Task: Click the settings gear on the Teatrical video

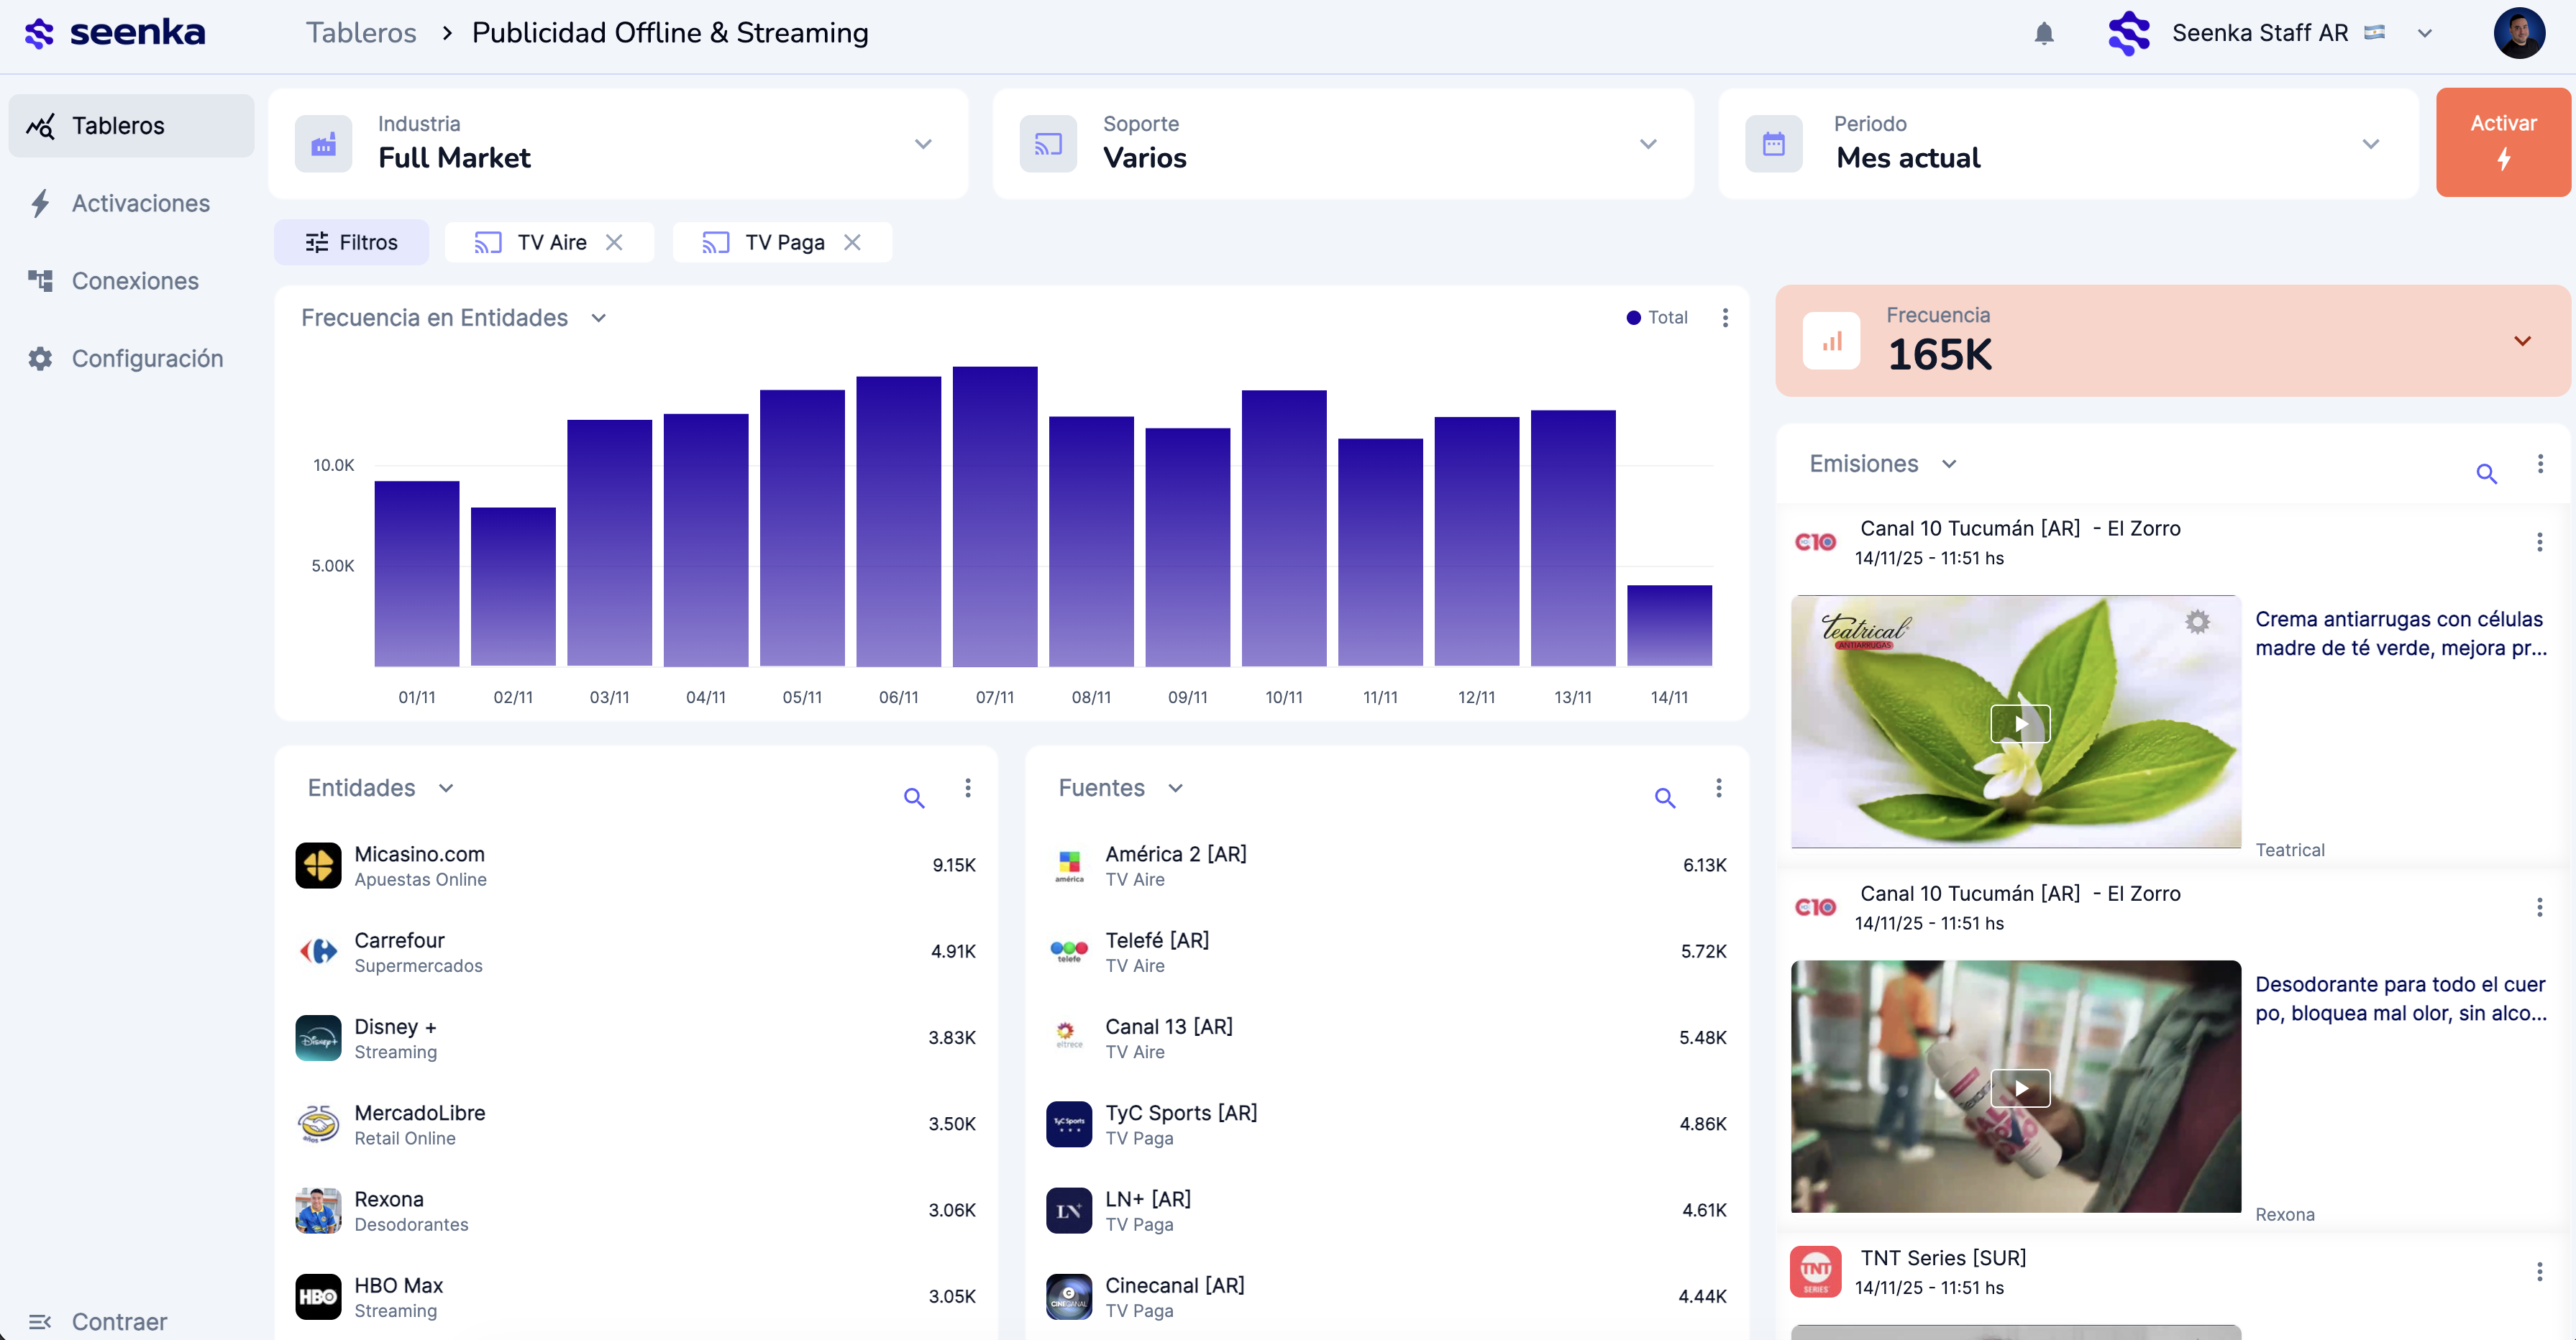Action: (x=2197, y=622)
